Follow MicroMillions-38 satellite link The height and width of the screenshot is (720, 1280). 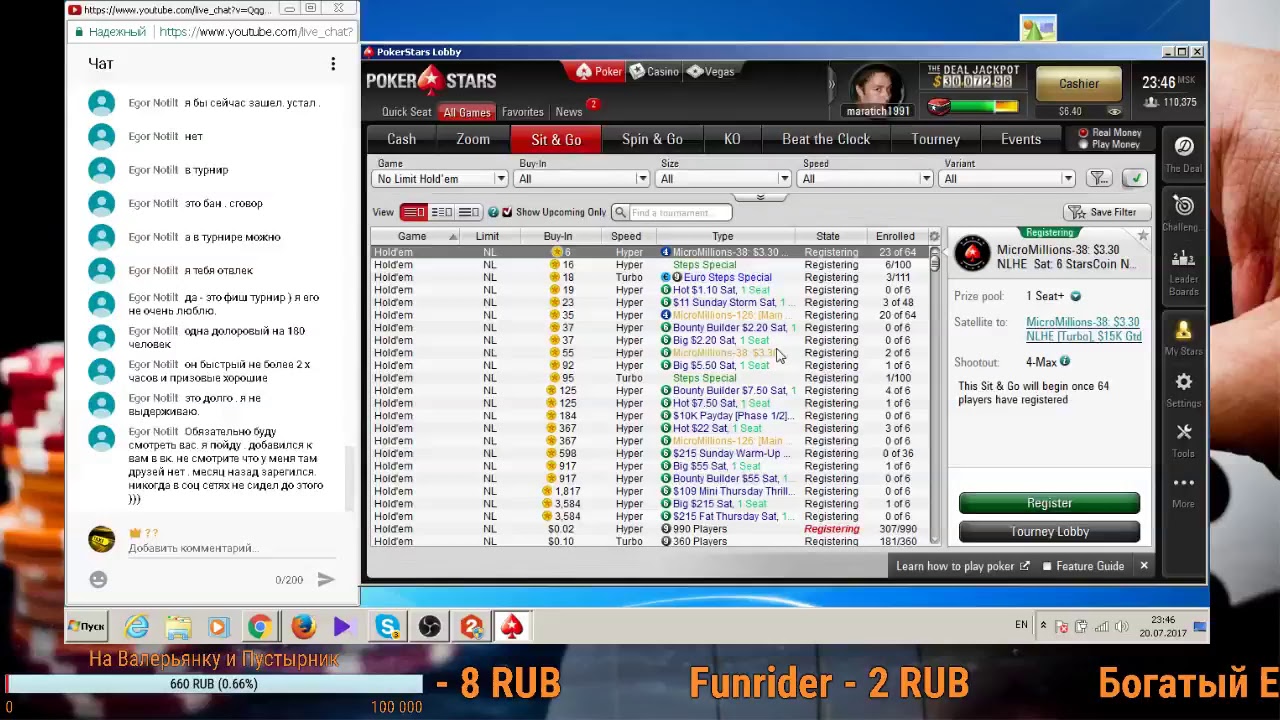pos(1083,329)
